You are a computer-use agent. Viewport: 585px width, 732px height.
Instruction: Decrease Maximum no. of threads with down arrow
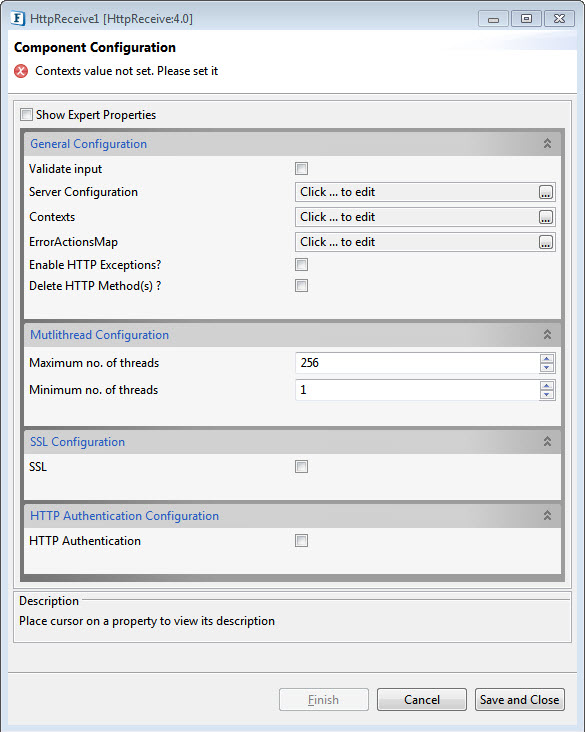tap(547, 368)
